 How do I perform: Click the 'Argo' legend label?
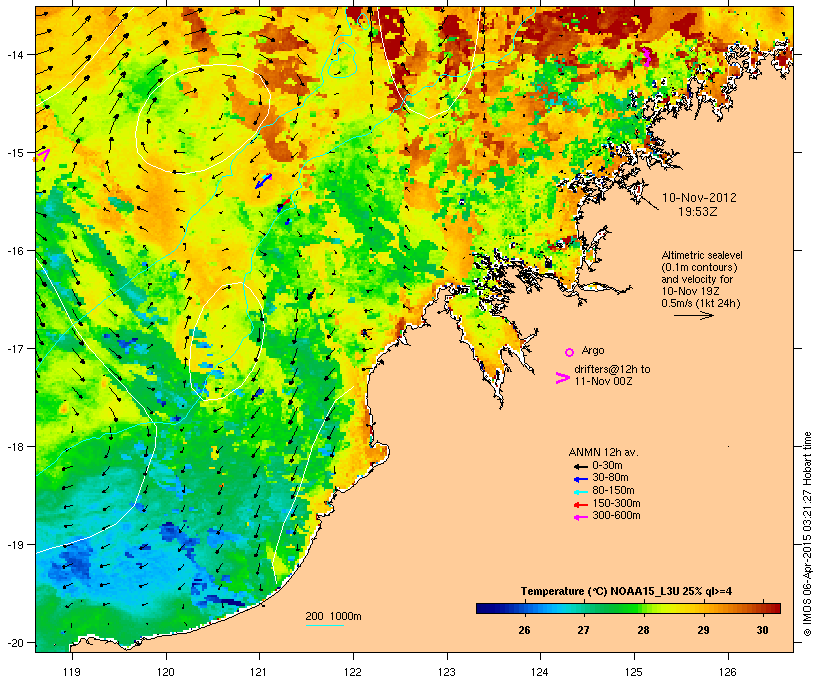pyautogui.click(x=593, y=350)
